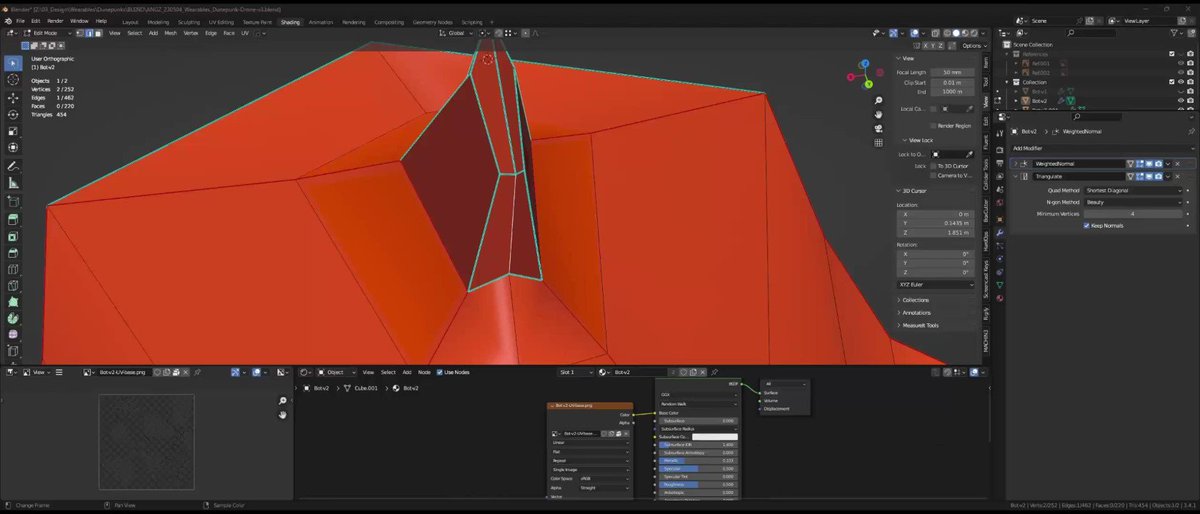Activate the 3D Cursor tool
Screen dimensions: 1200x514
pyautogui.click(x=13, y=79)
